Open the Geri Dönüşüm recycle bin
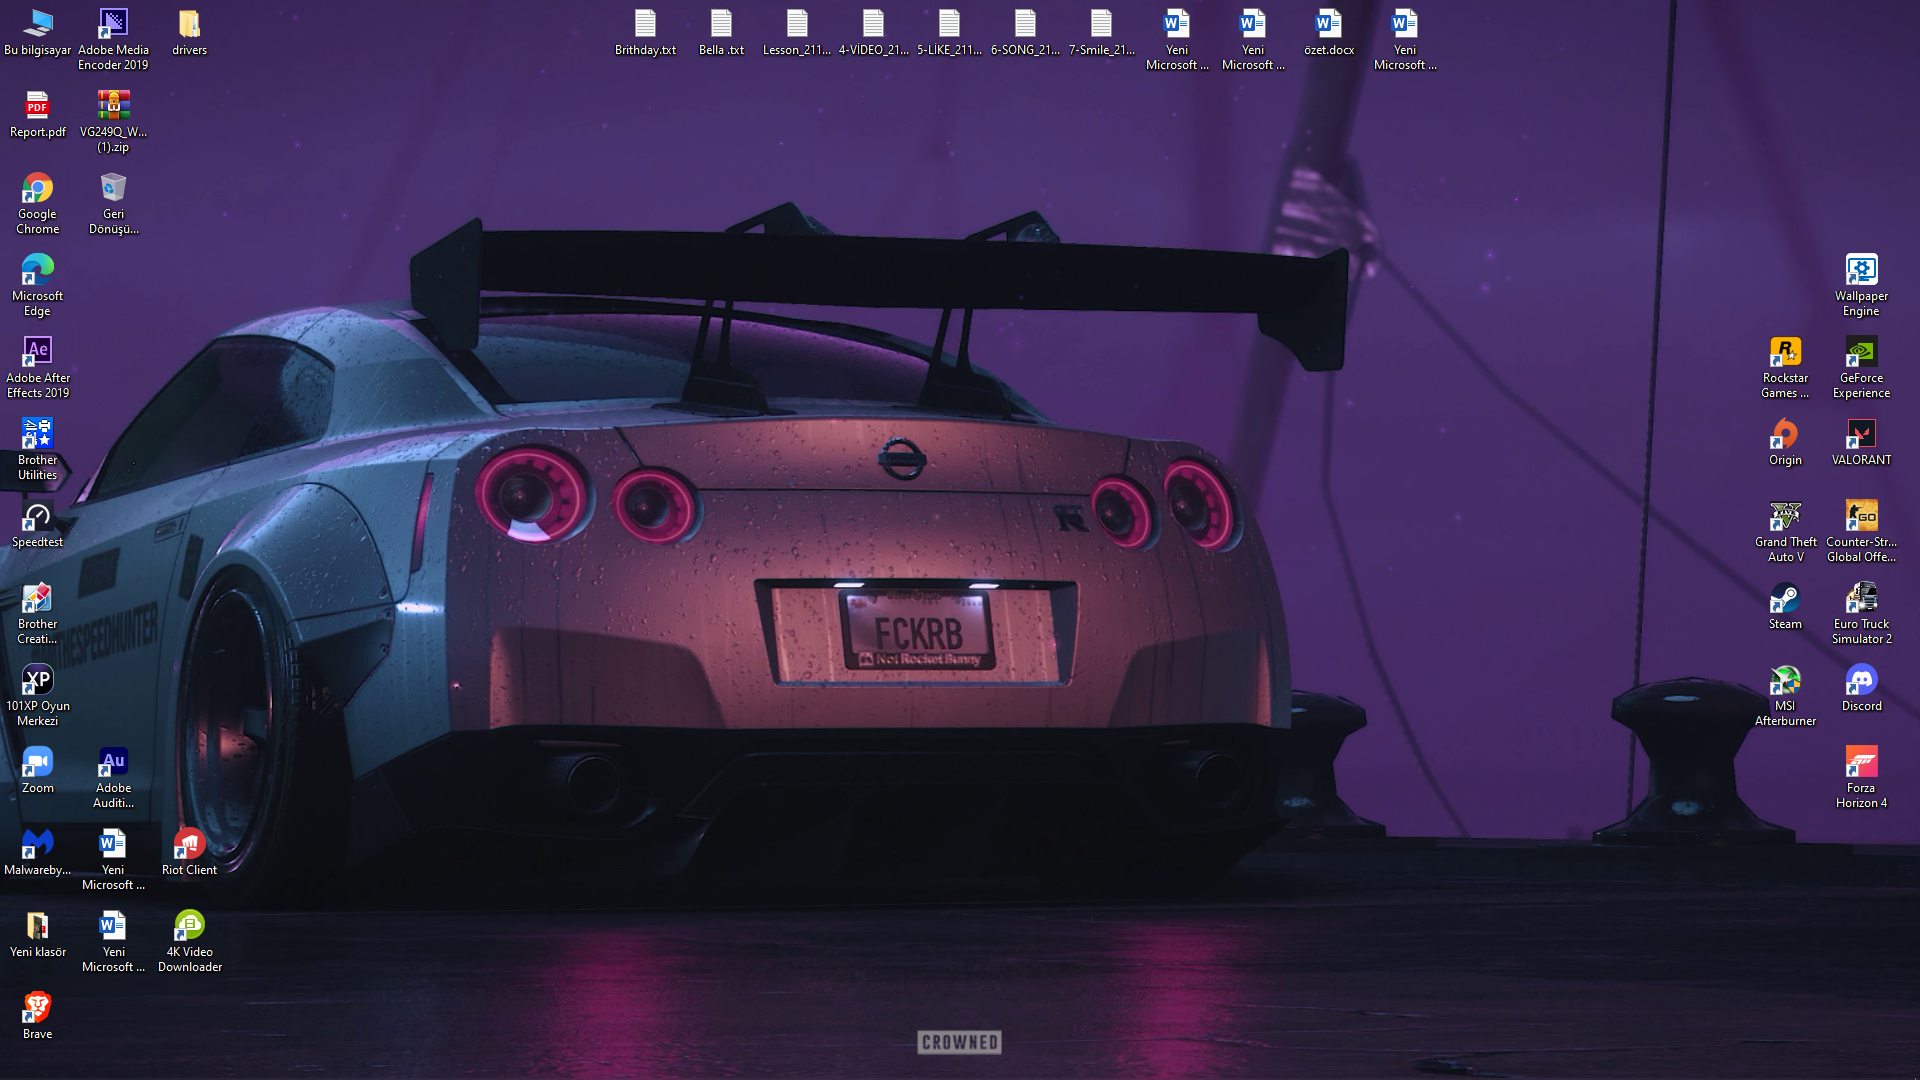 point(112,188)
